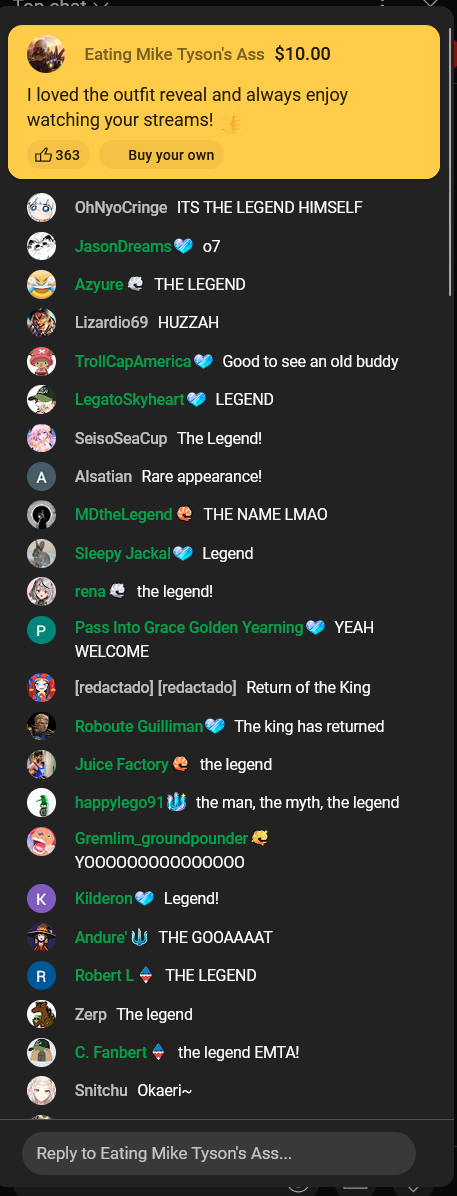Open Roboute Guilliman's username link
The height and width of the screenshot is (1196, 457).
tap(139, 727)
